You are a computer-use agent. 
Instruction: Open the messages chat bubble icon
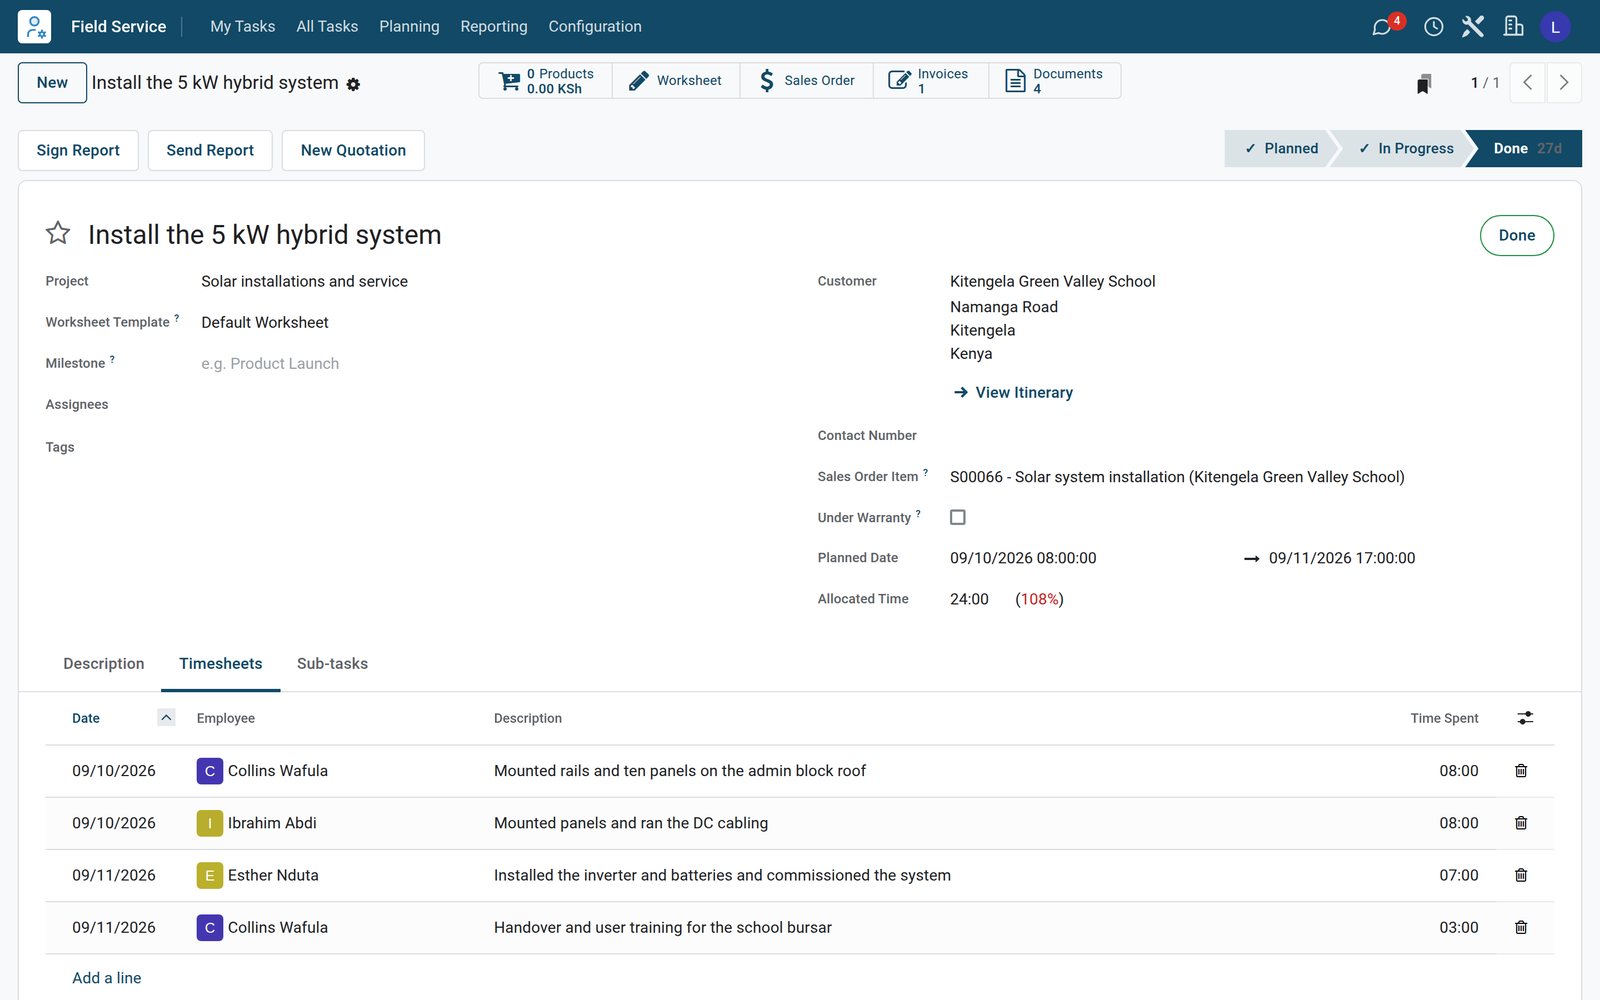[1382, 27]
